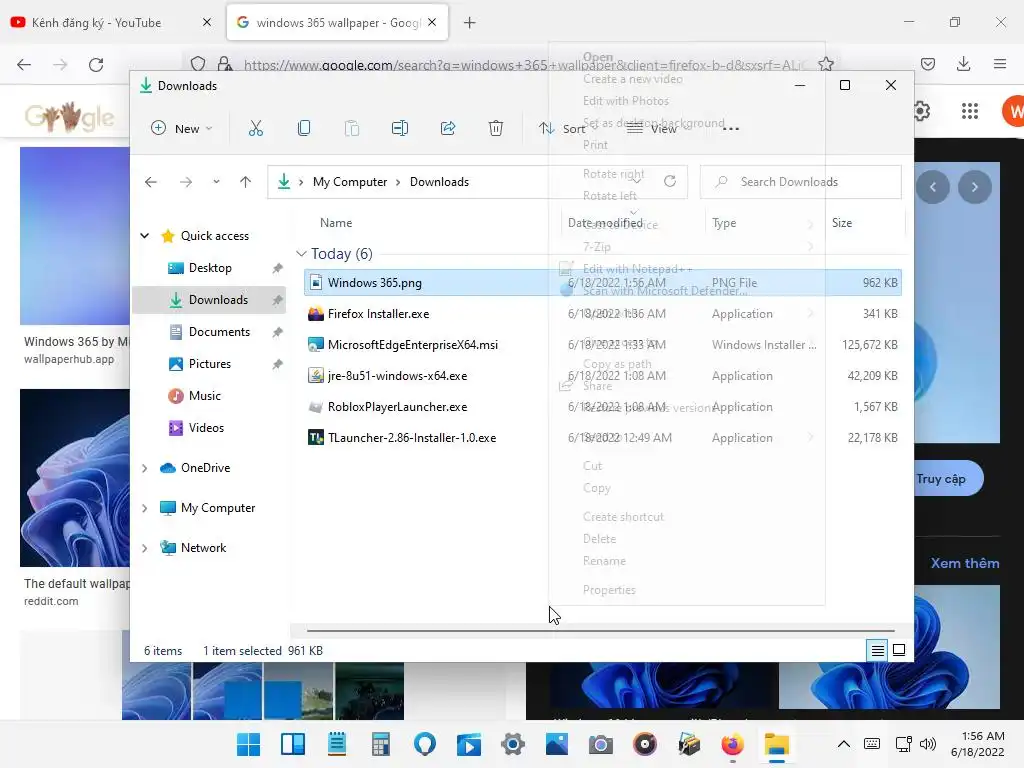The image size is (1024, 768).
Task: Bookmark page with the star icon
Action: pos(825,64)
